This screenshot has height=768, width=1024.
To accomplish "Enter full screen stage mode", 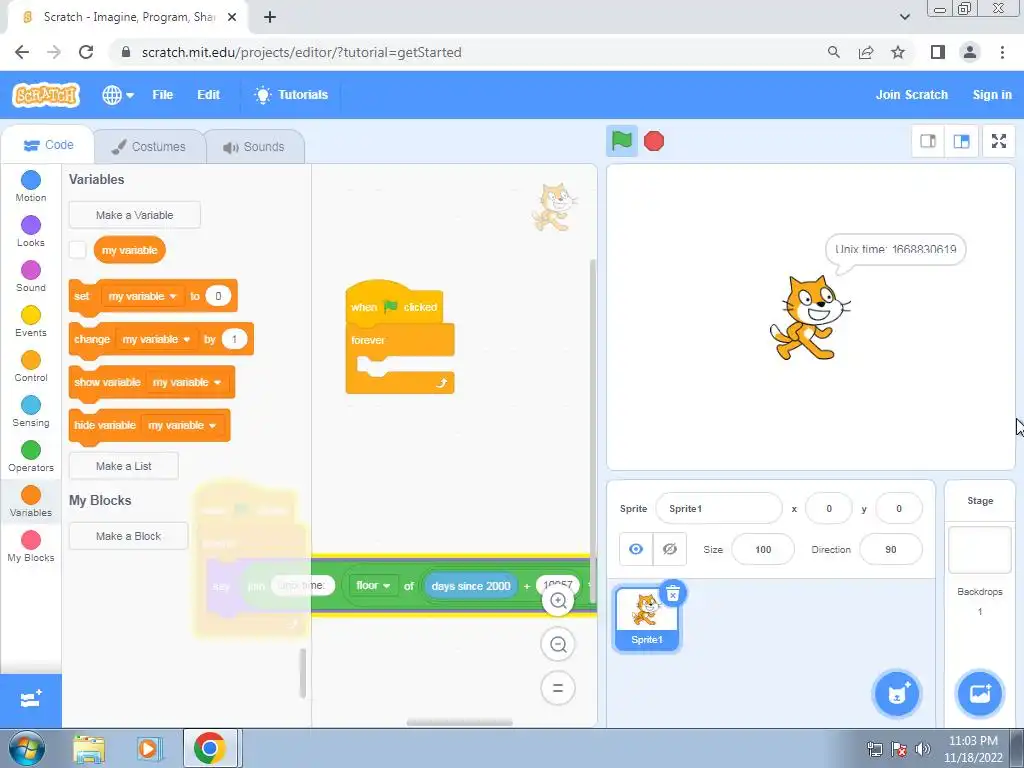I will 999,141.
